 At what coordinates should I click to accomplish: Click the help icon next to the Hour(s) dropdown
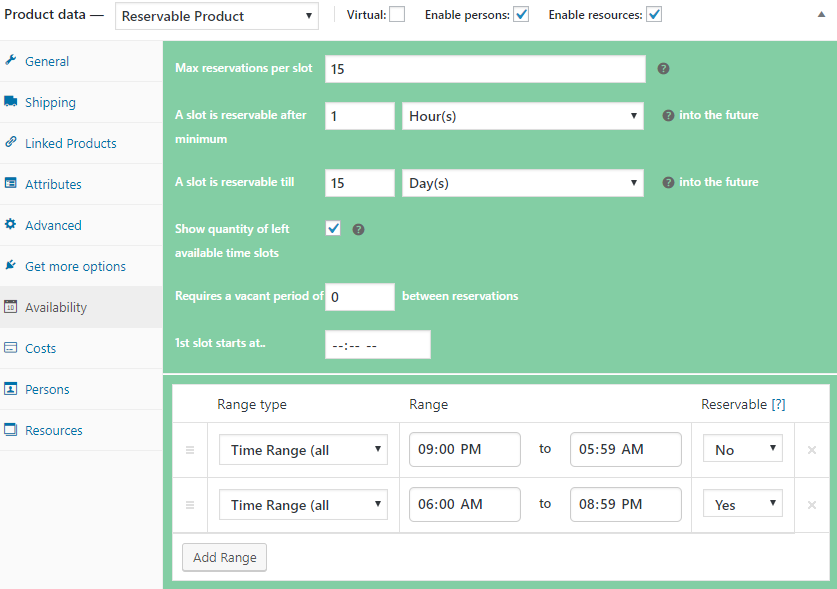pos(668,115)
